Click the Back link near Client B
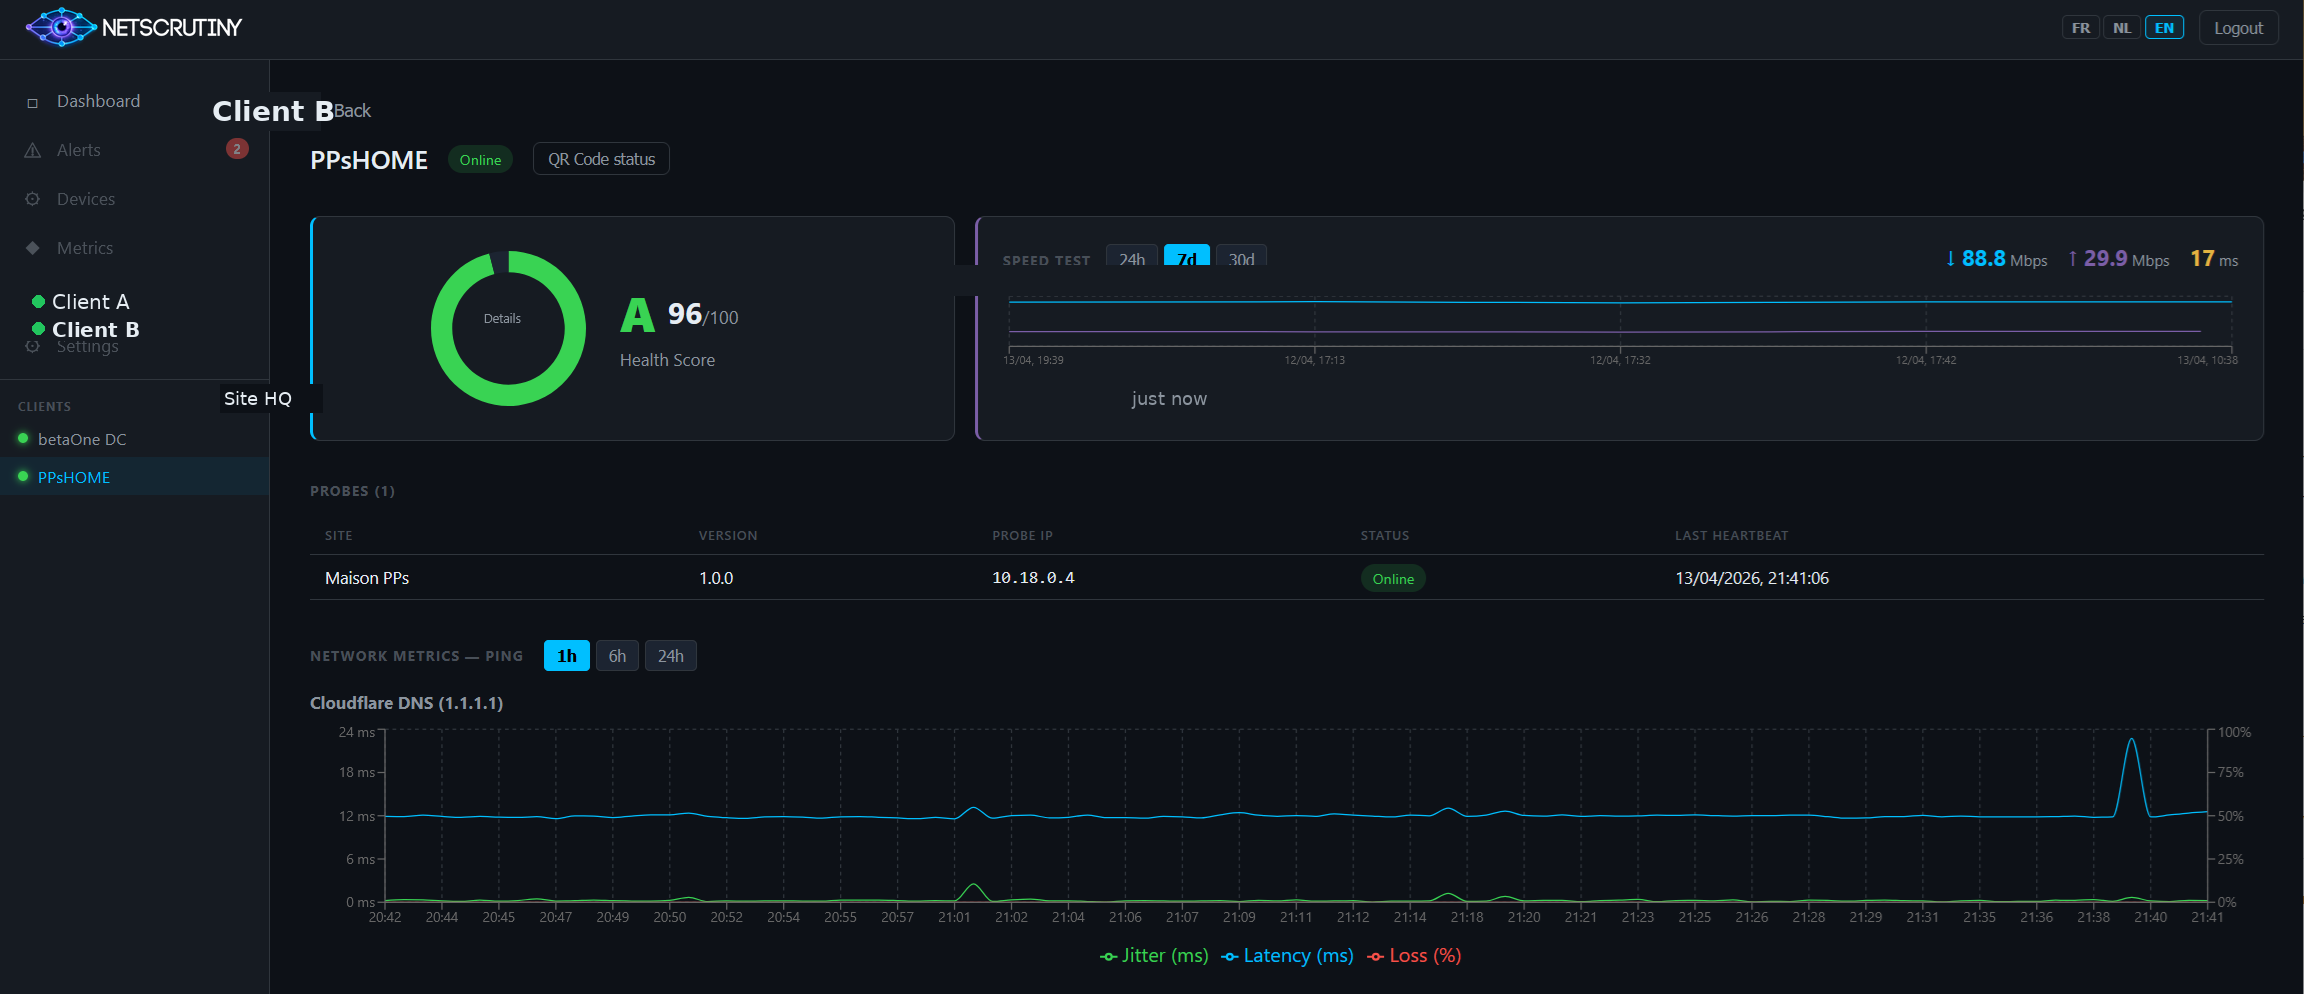2304x994 pixels. click(352, 110)
